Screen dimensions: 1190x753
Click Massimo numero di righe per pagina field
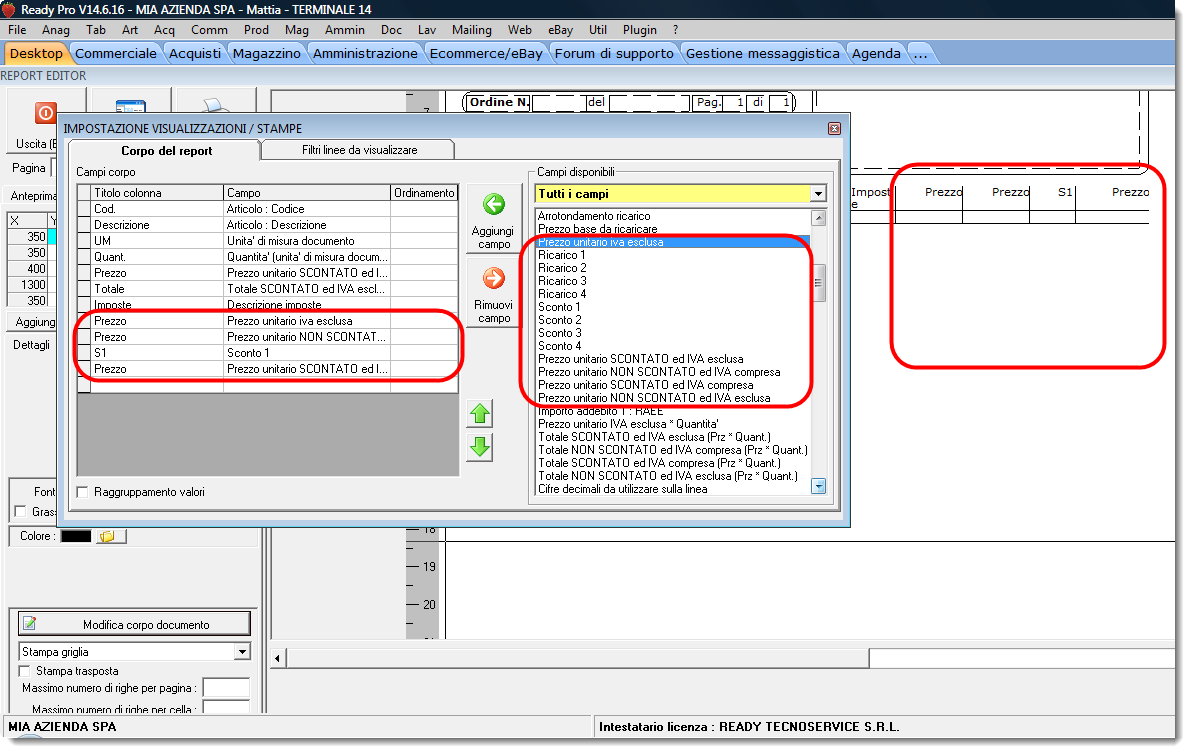(x=226, y=688)
